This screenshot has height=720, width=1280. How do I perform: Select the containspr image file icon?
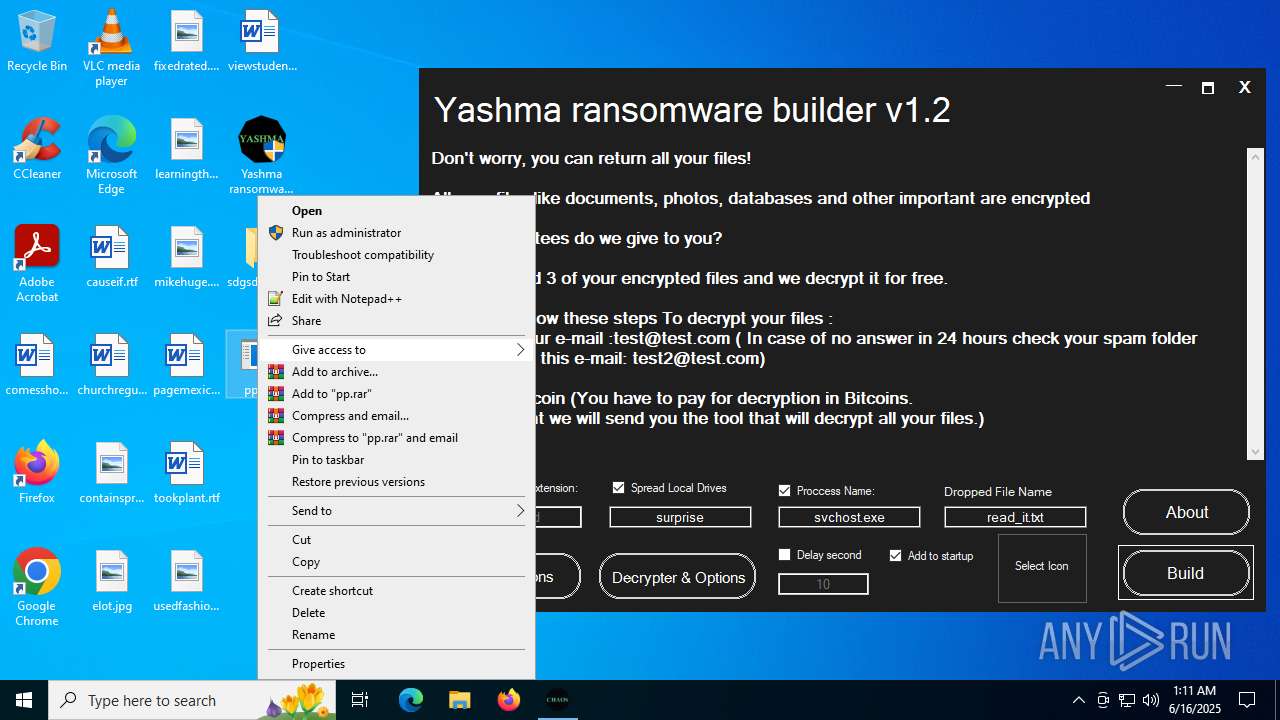[x=111, y=473]
